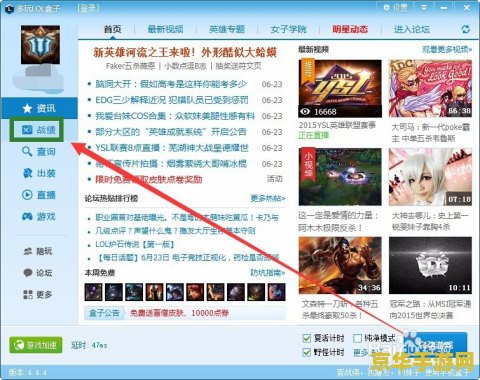The height and width of the screenshot is (380, 480).
Task: Open forum post 【每日话题】6月23日 电子竞技正规化
Action: (187, 258)
